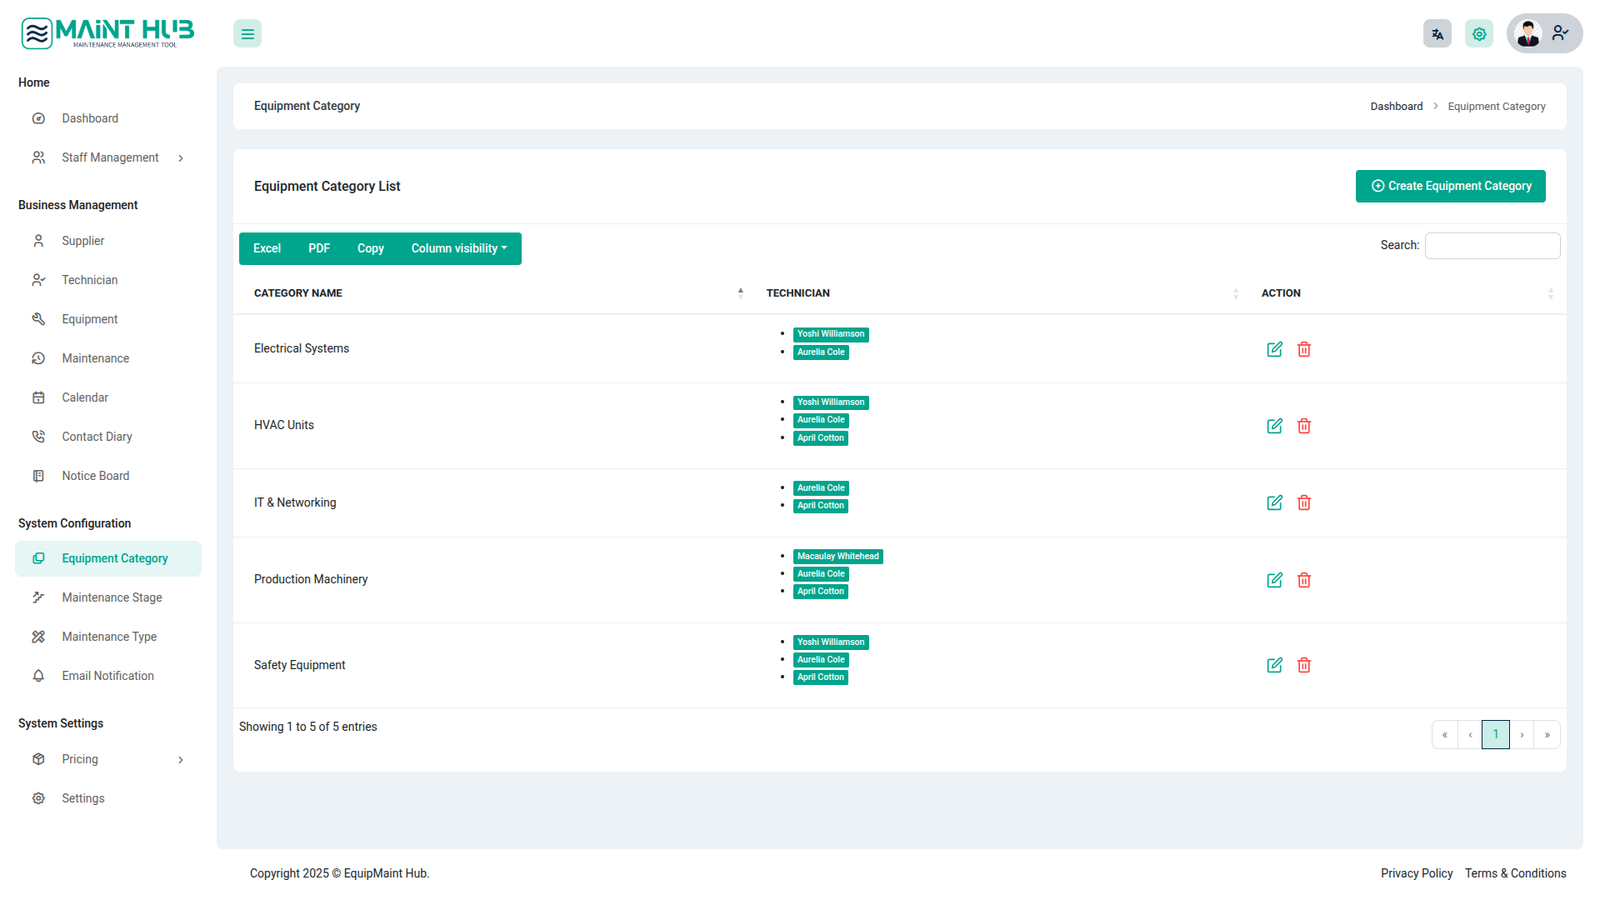This screenshot has height=900, width=1600.
Task: Open the Privacy Policy footer link
Action: [x=1416, y=874]
